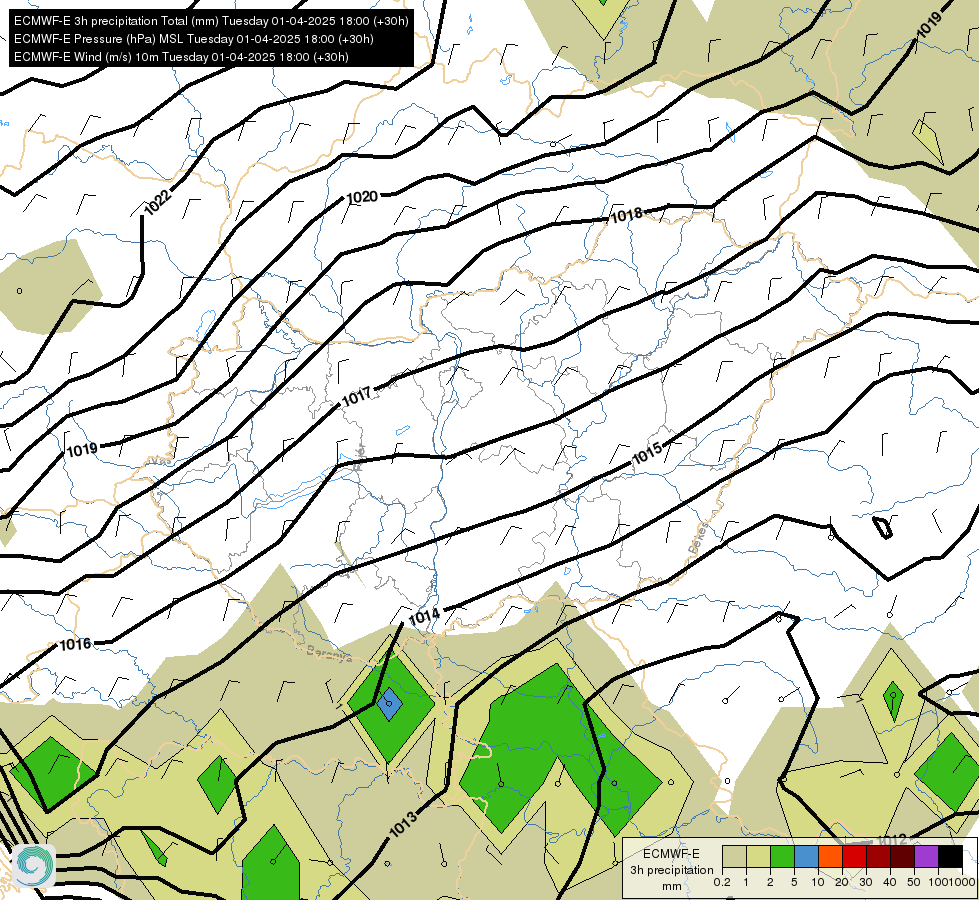Click the 1013 isobar label
The width and height of the screenshot is (979, 900).
click(x=403, y=824)
